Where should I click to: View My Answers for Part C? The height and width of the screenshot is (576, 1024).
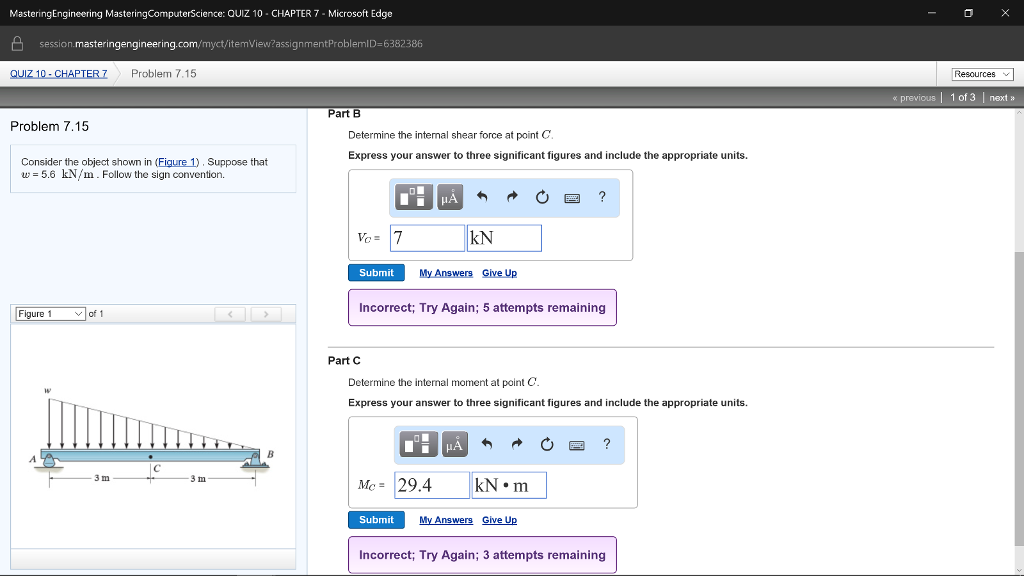[x=445, y=520]
